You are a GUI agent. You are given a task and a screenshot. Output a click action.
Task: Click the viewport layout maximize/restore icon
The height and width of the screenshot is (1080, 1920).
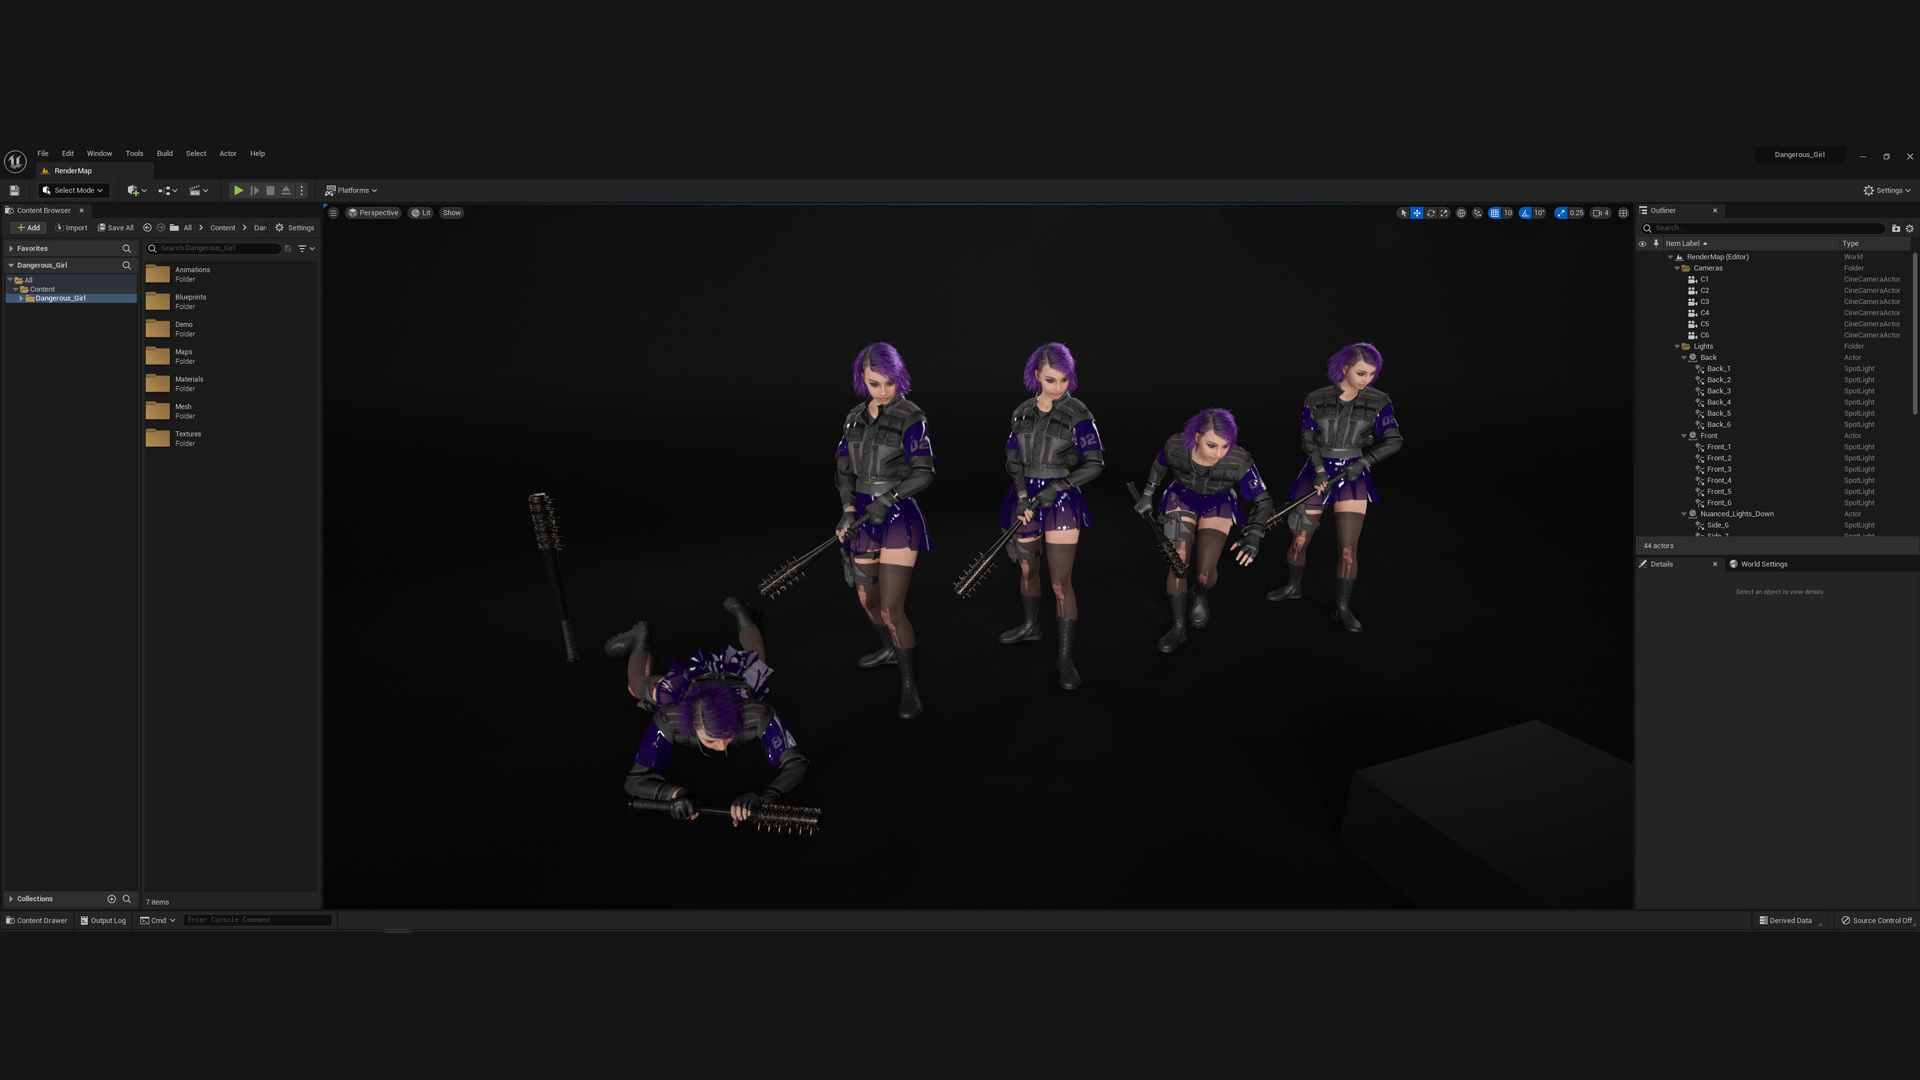(1623, 213)
